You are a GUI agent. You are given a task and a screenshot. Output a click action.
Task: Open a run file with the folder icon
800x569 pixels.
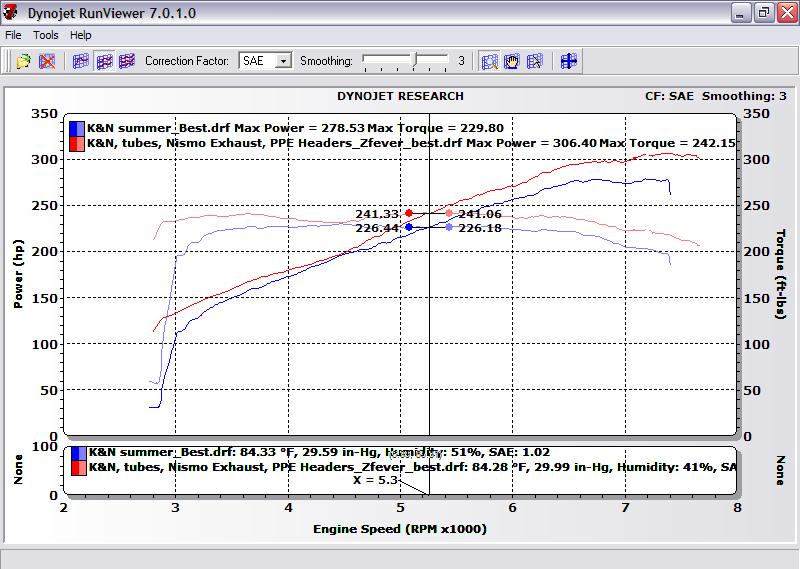tap(23, 61)
